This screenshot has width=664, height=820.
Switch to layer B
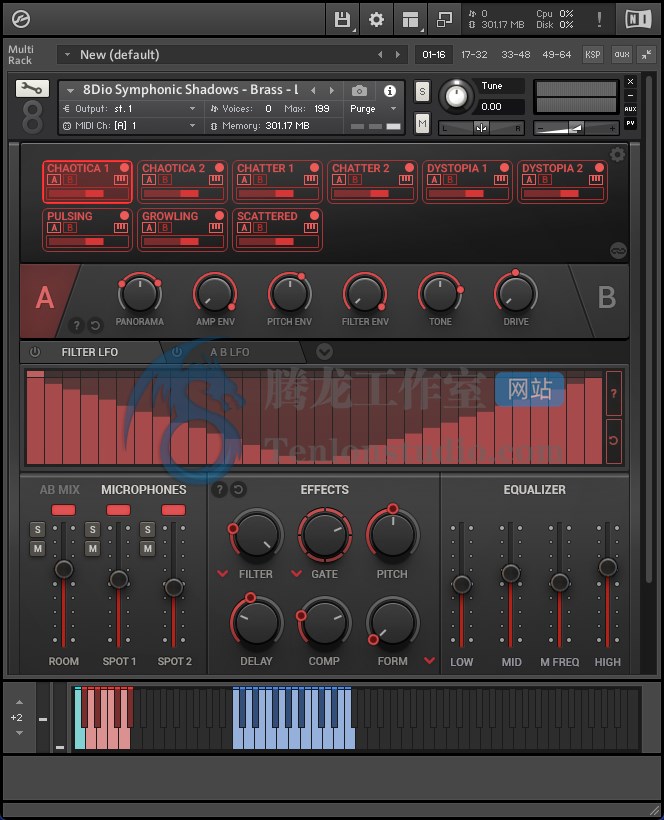click(x=606, y=297)
